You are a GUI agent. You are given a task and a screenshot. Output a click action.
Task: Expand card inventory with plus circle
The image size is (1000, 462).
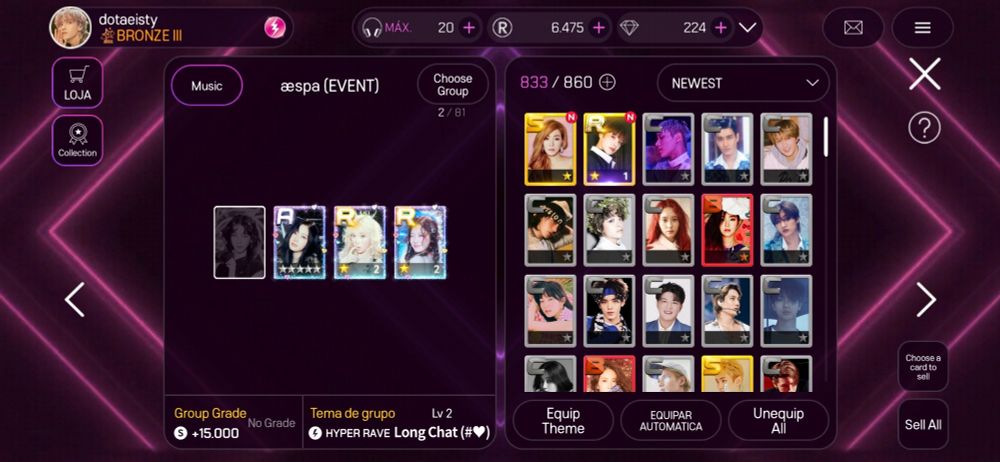click(608, 82)
